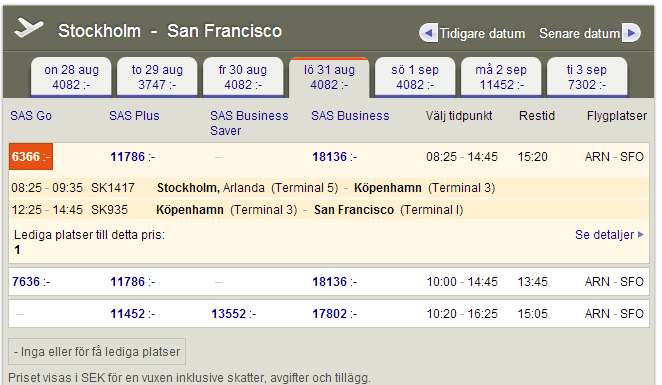Select the highlighted 6366 SAS Go fare

point(31,157)
